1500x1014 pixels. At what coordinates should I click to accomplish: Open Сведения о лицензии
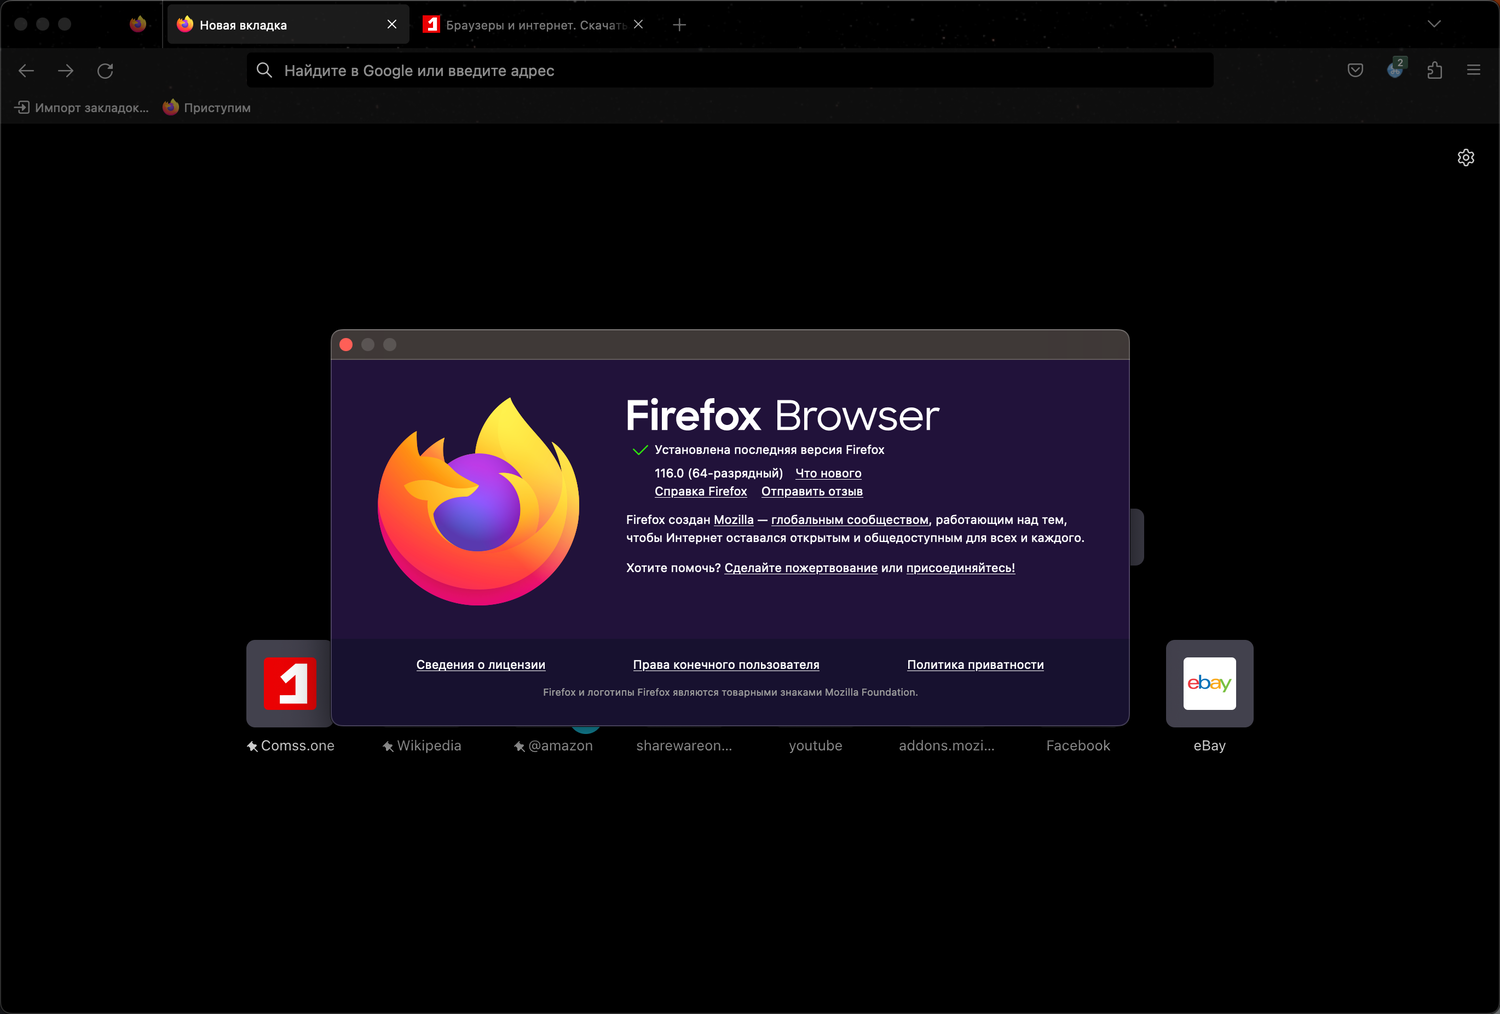481,665
